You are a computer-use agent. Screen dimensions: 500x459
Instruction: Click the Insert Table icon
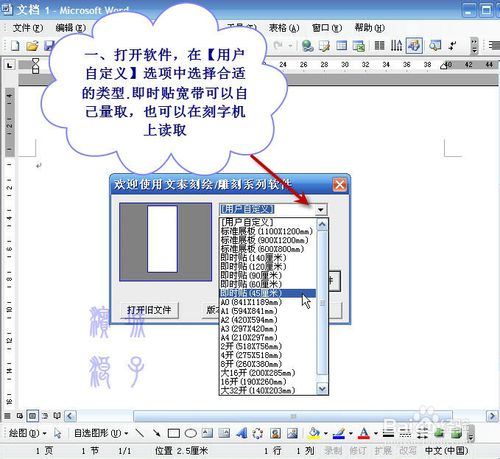point(341,46)
